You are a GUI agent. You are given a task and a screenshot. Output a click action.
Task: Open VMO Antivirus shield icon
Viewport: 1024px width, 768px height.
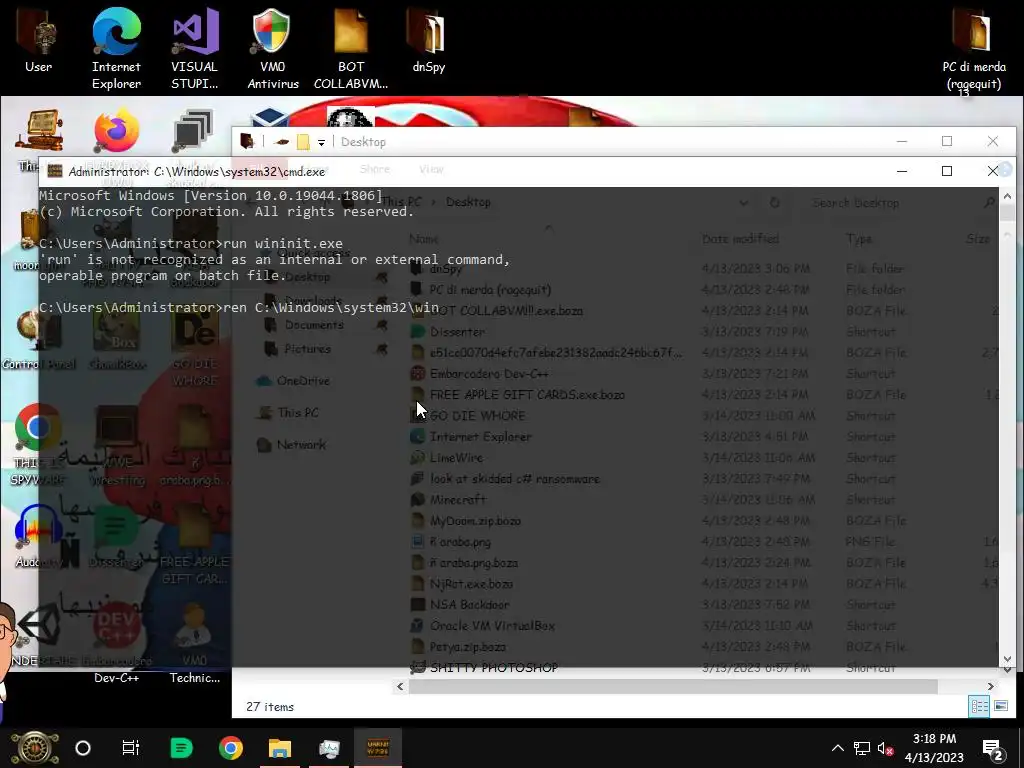coord(272,47)
